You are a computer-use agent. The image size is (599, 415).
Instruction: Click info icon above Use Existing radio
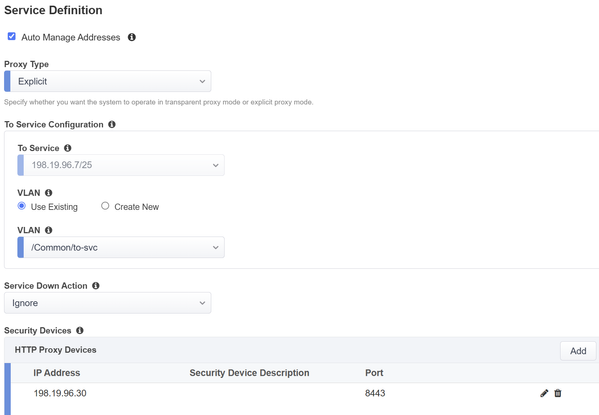coord(49,193)
